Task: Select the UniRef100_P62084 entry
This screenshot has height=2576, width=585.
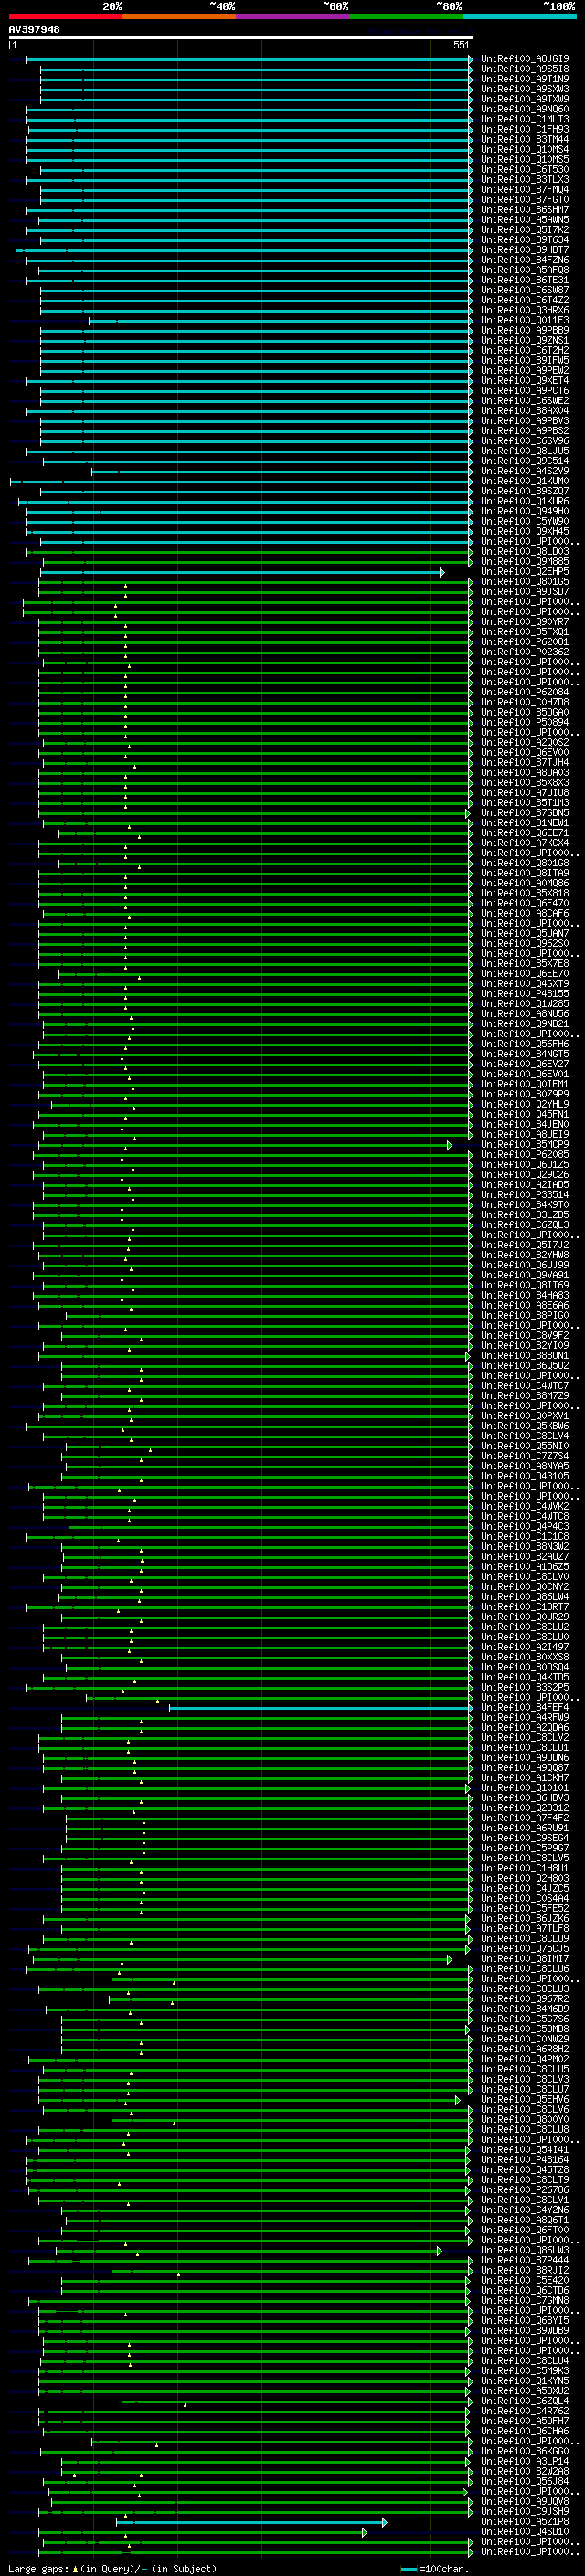Action: coord(525,692)
